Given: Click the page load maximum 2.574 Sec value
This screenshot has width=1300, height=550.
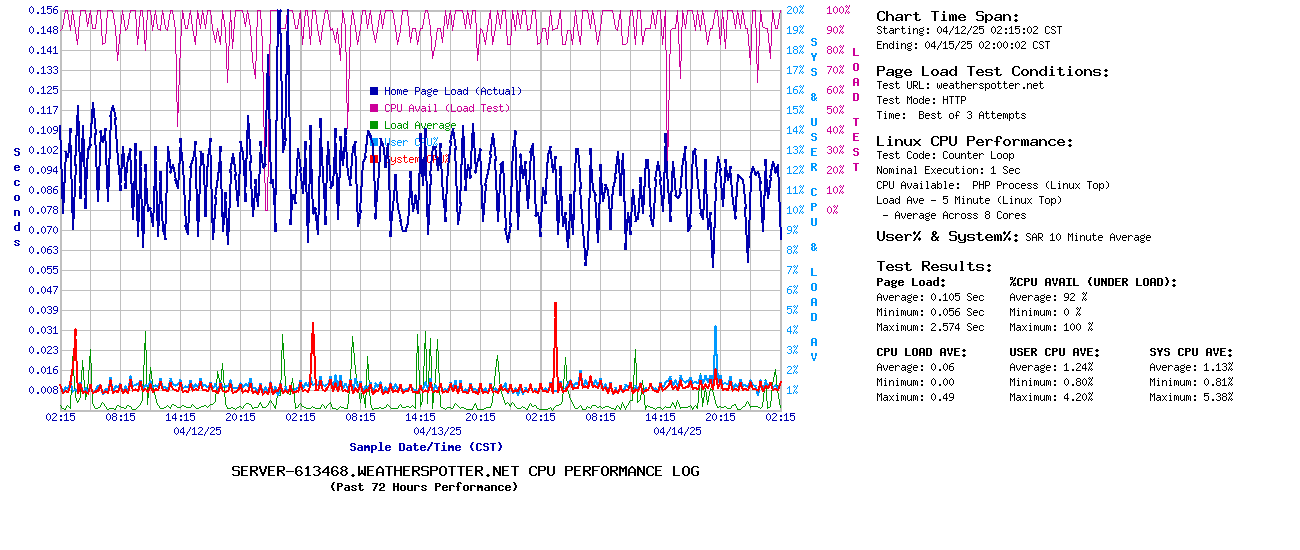Looking at the screenshot, I should [x=957, y=327].
